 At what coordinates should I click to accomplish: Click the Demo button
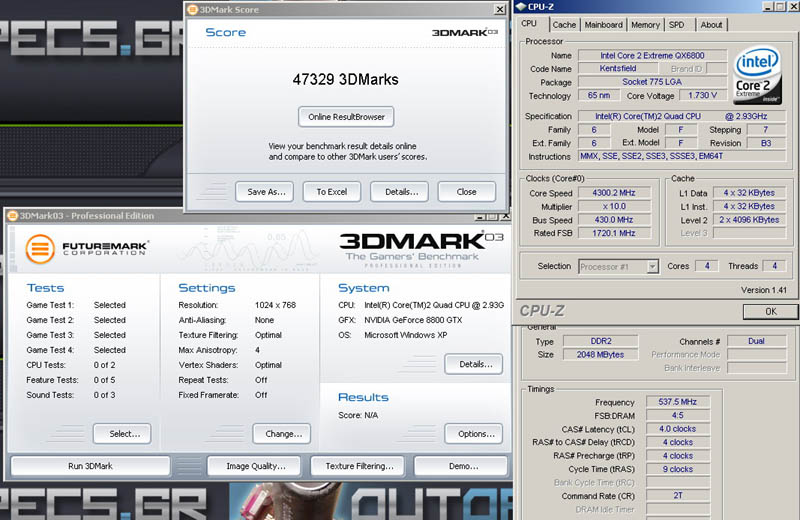coord(462,466)
